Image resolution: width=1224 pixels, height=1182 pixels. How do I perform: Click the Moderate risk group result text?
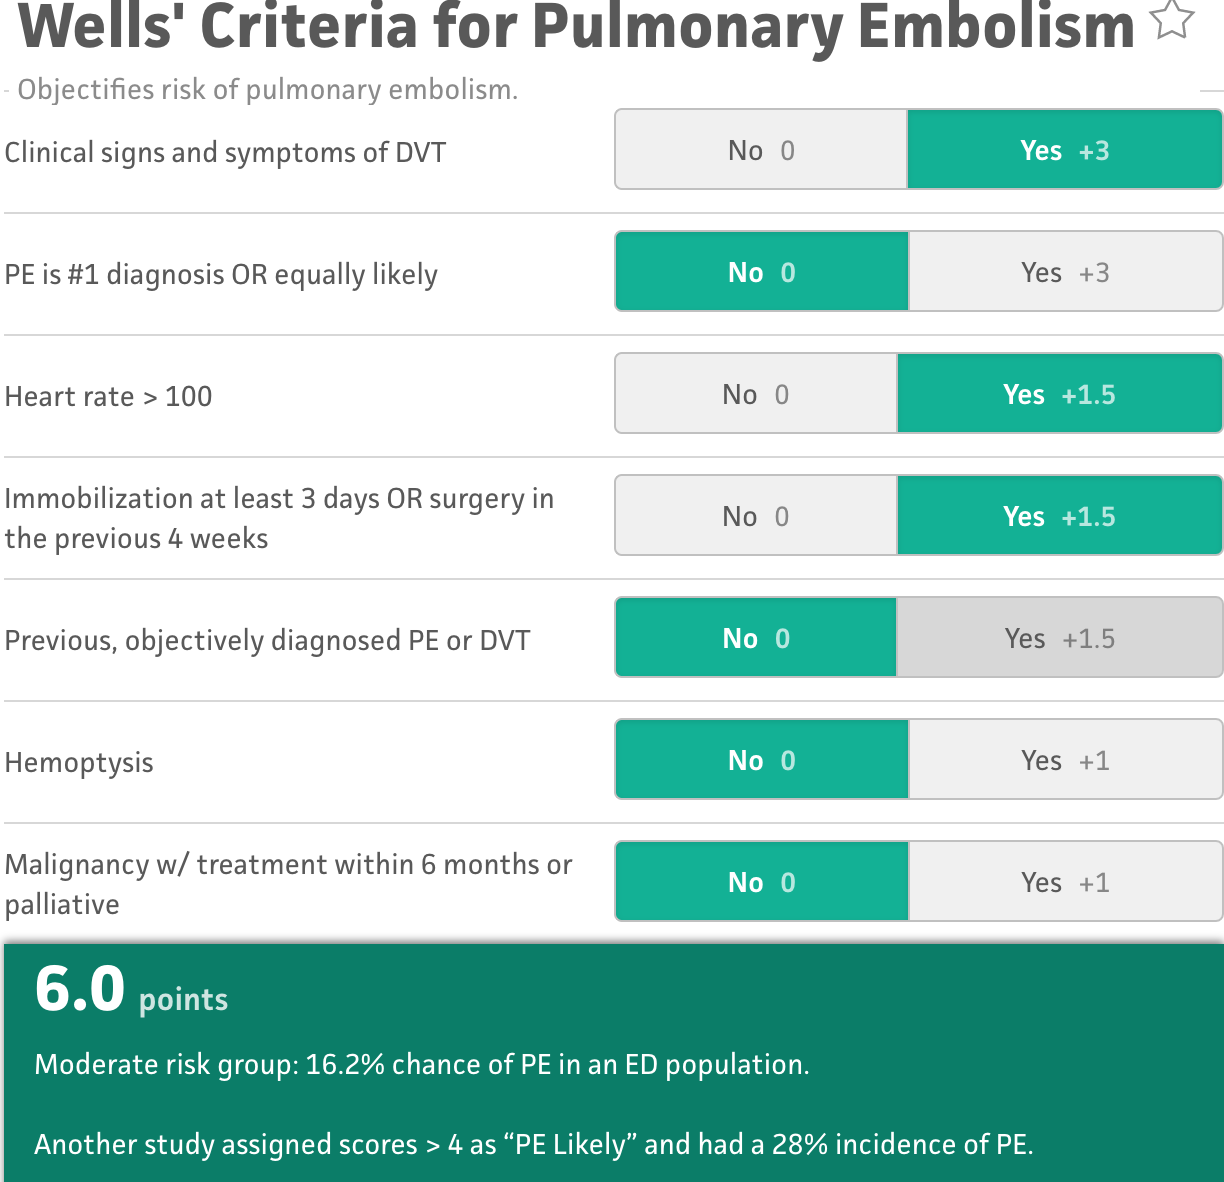point(421,1064)
